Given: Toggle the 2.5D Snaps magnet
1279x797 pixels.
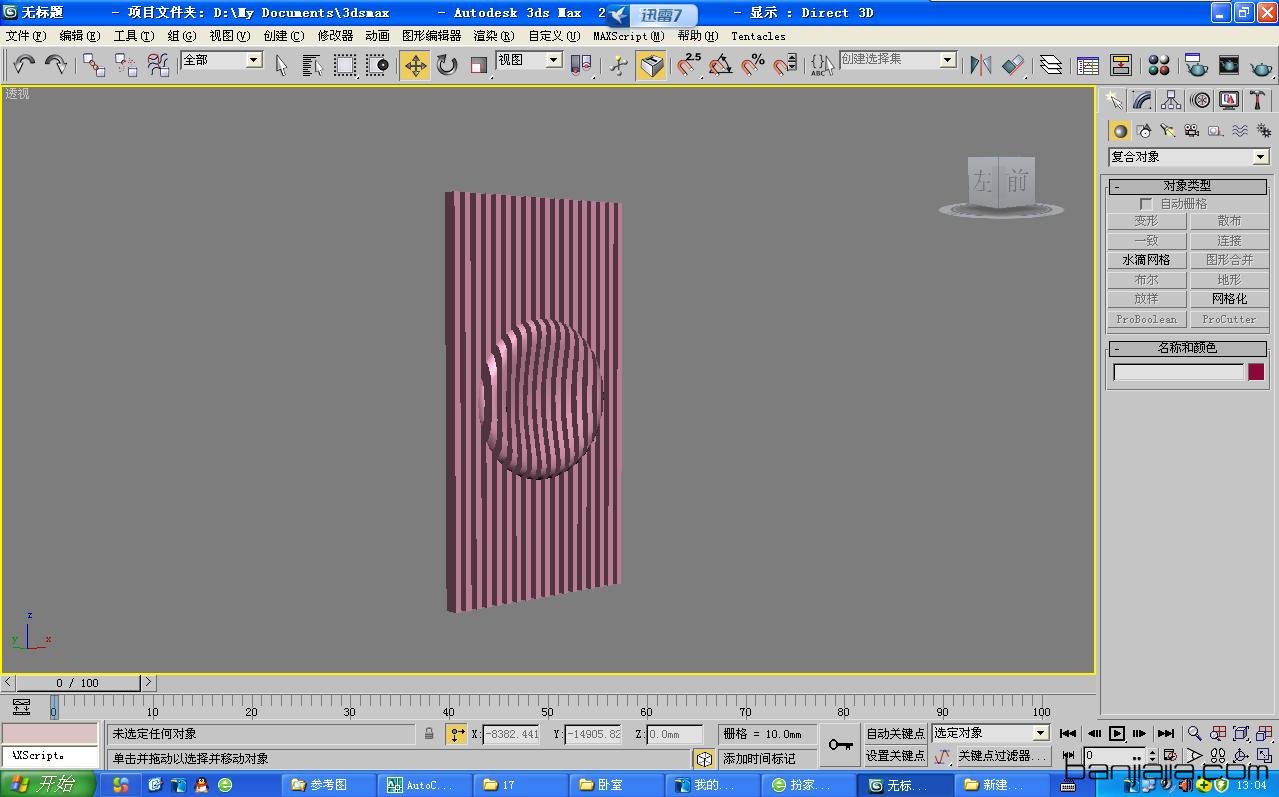Looking at the screenshot, I should [x=689, y=65].
